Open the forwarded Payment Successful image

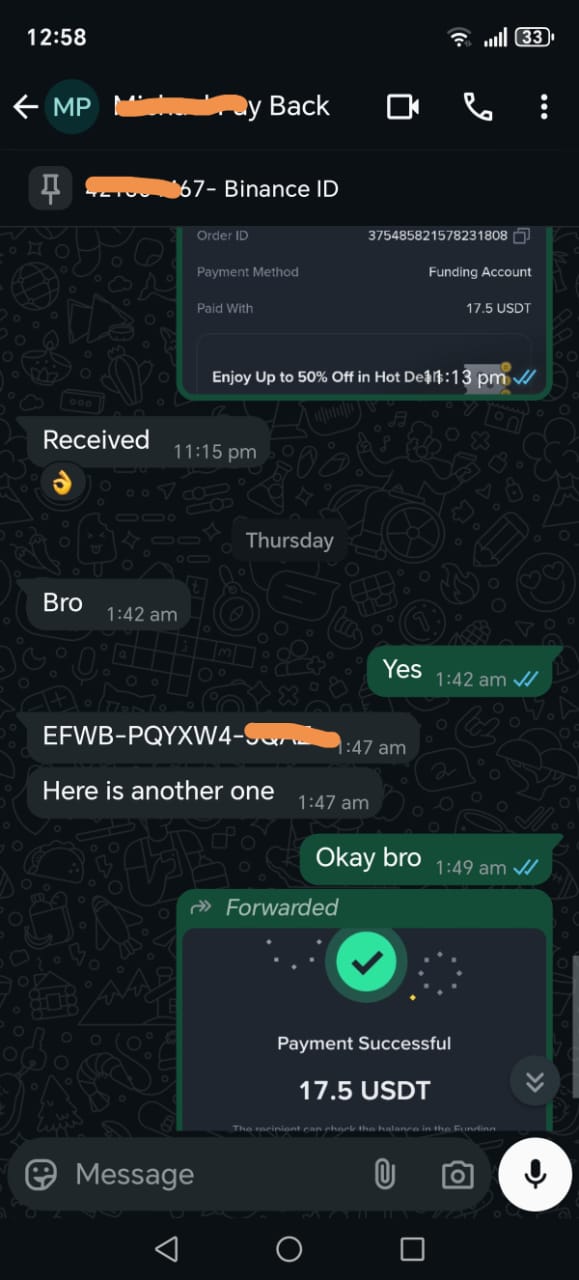coord(364,1030)
